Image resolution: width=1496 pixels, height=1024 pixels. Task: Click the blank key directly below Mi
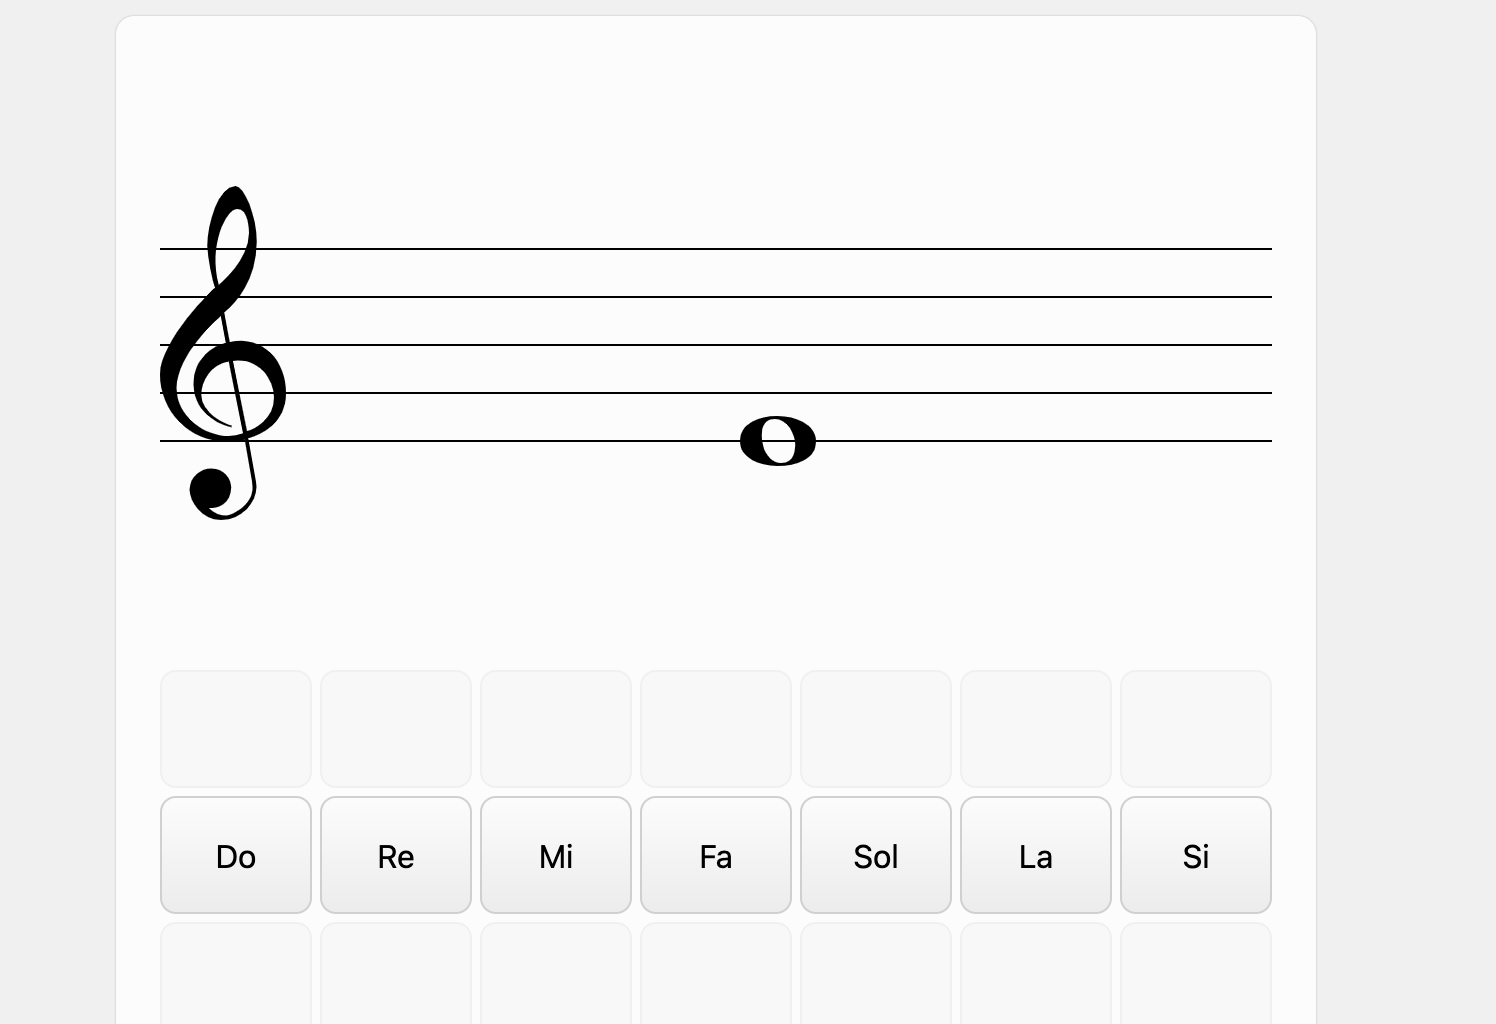[556, 974]
